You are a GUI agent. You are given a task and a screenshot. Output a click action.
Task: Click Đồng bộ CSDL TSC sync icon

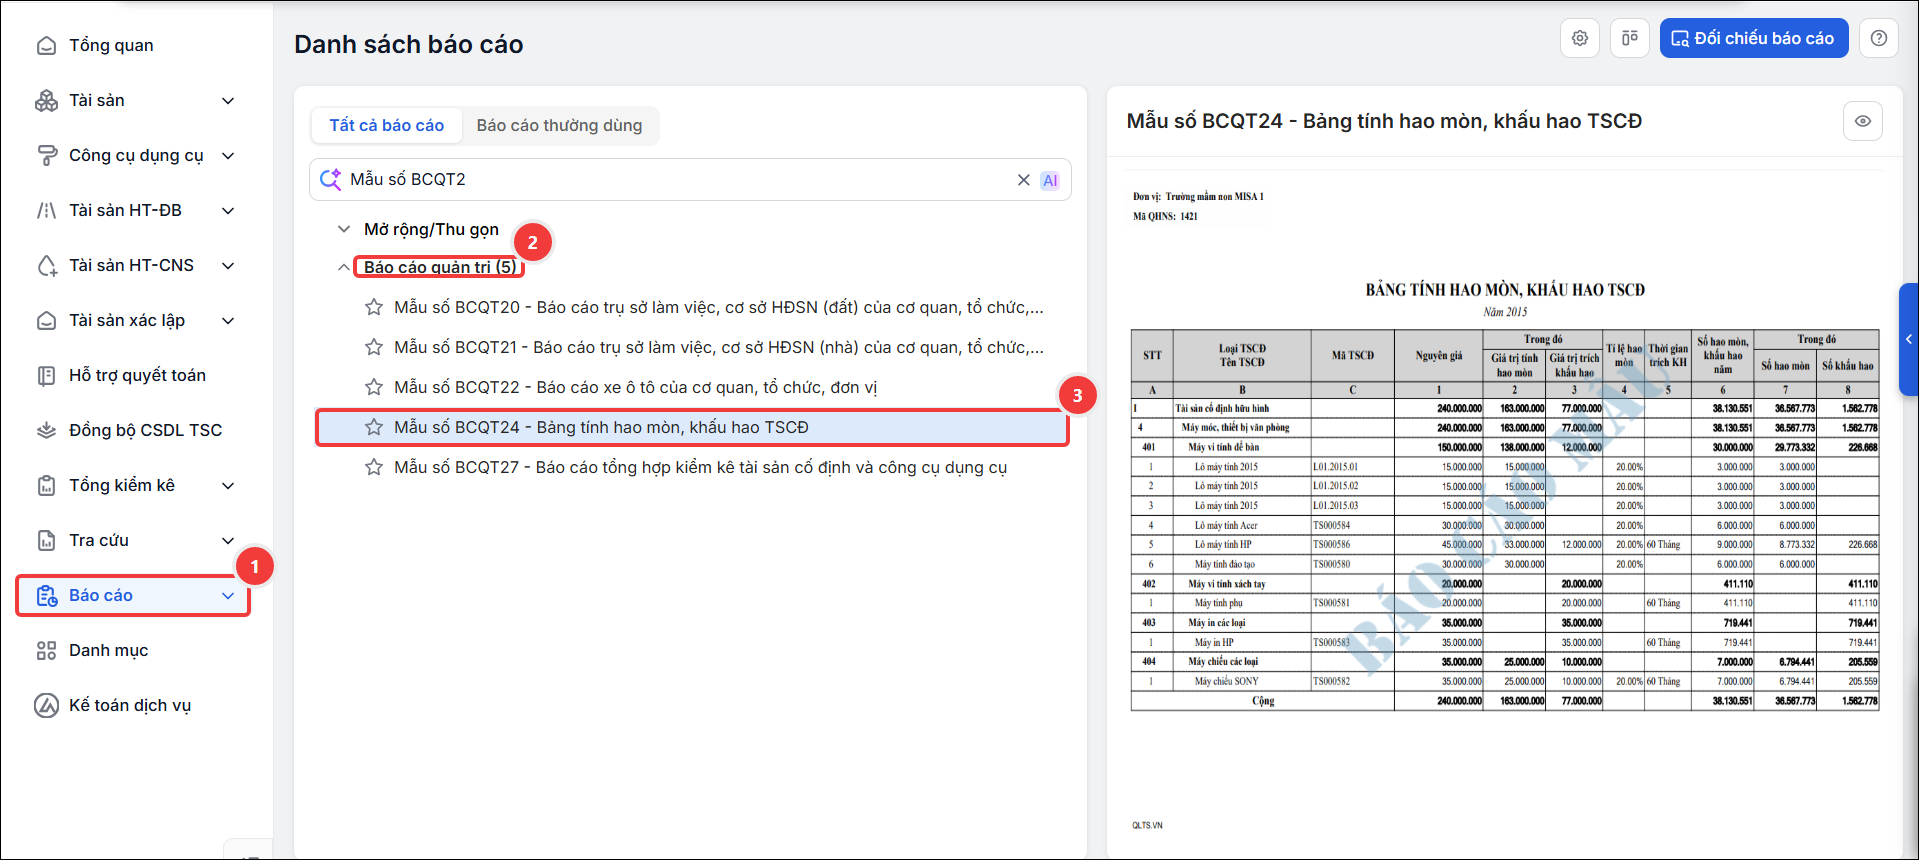click(x=46, y=430)
